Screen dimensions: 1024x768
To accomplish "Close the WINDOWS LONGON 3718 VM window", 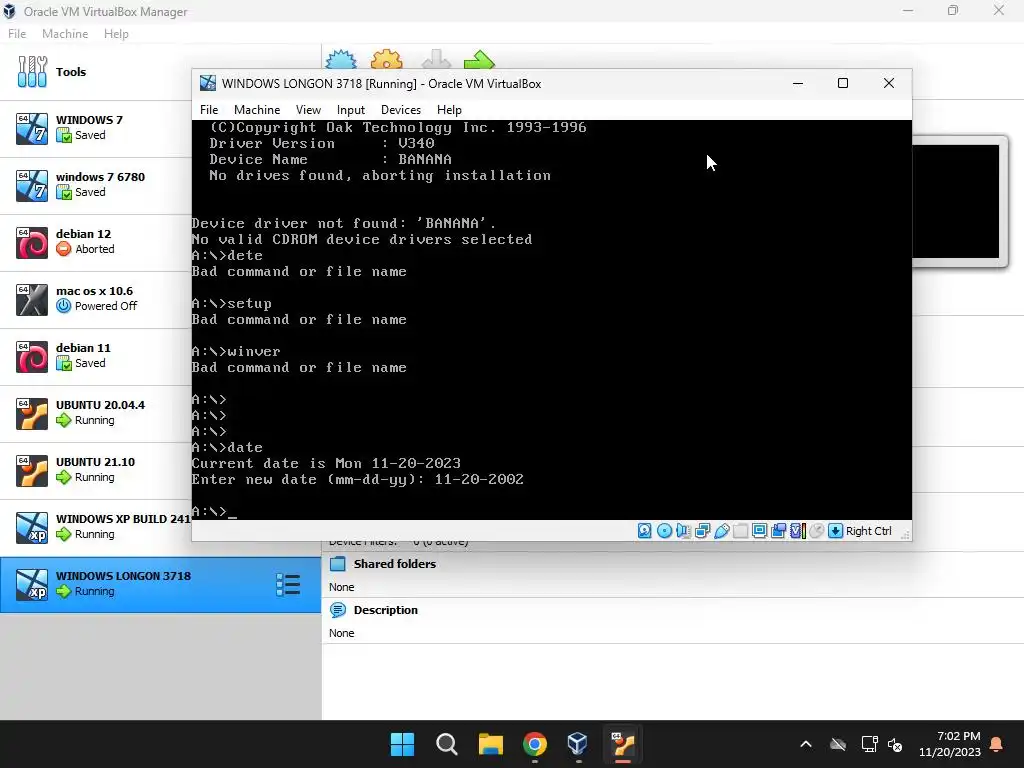I will pyautogui.click(x=889, y=84).
